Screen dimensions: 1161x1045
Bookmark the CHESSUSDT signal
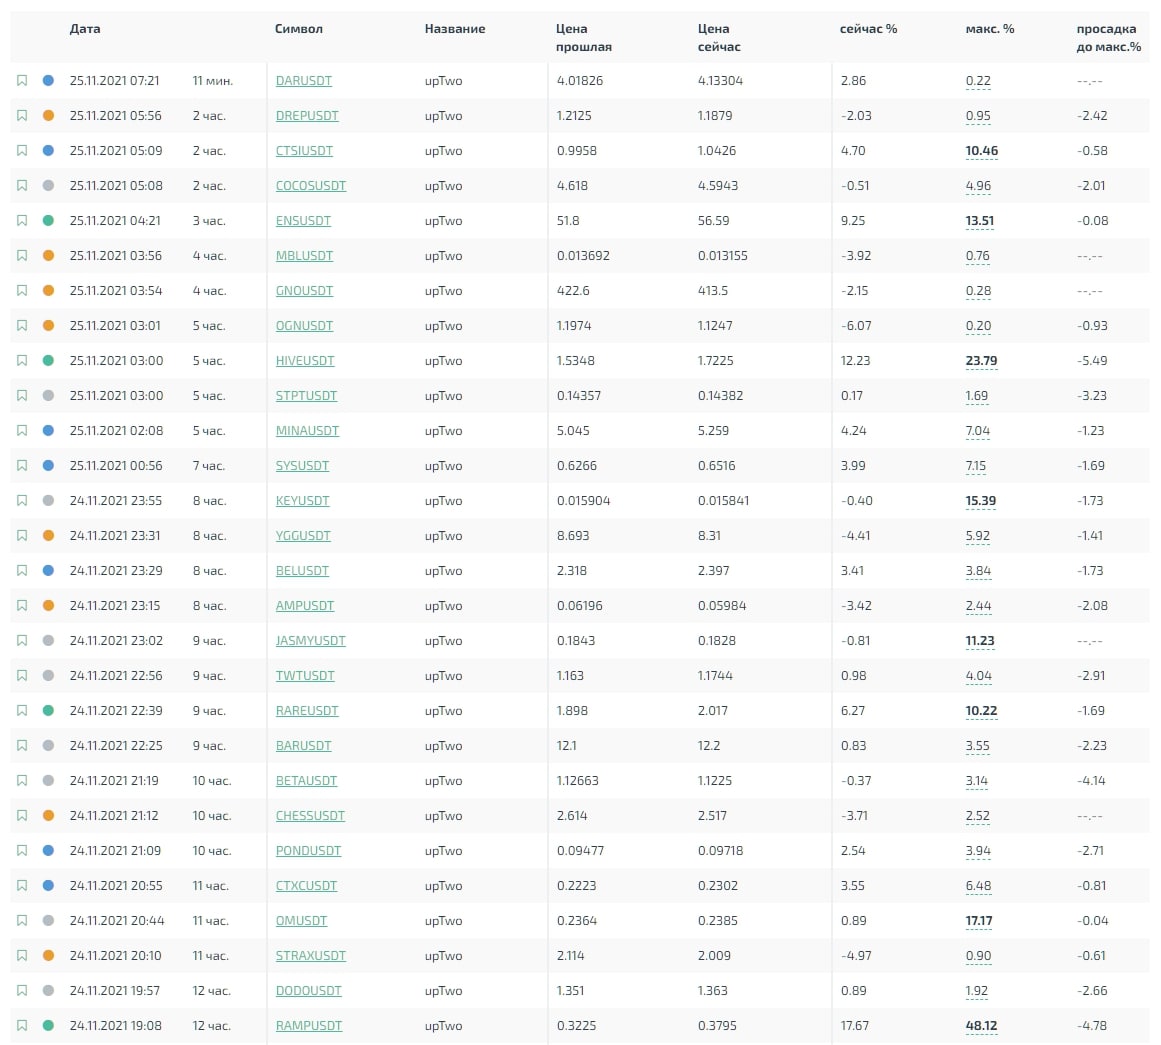(x=22, y=815)
